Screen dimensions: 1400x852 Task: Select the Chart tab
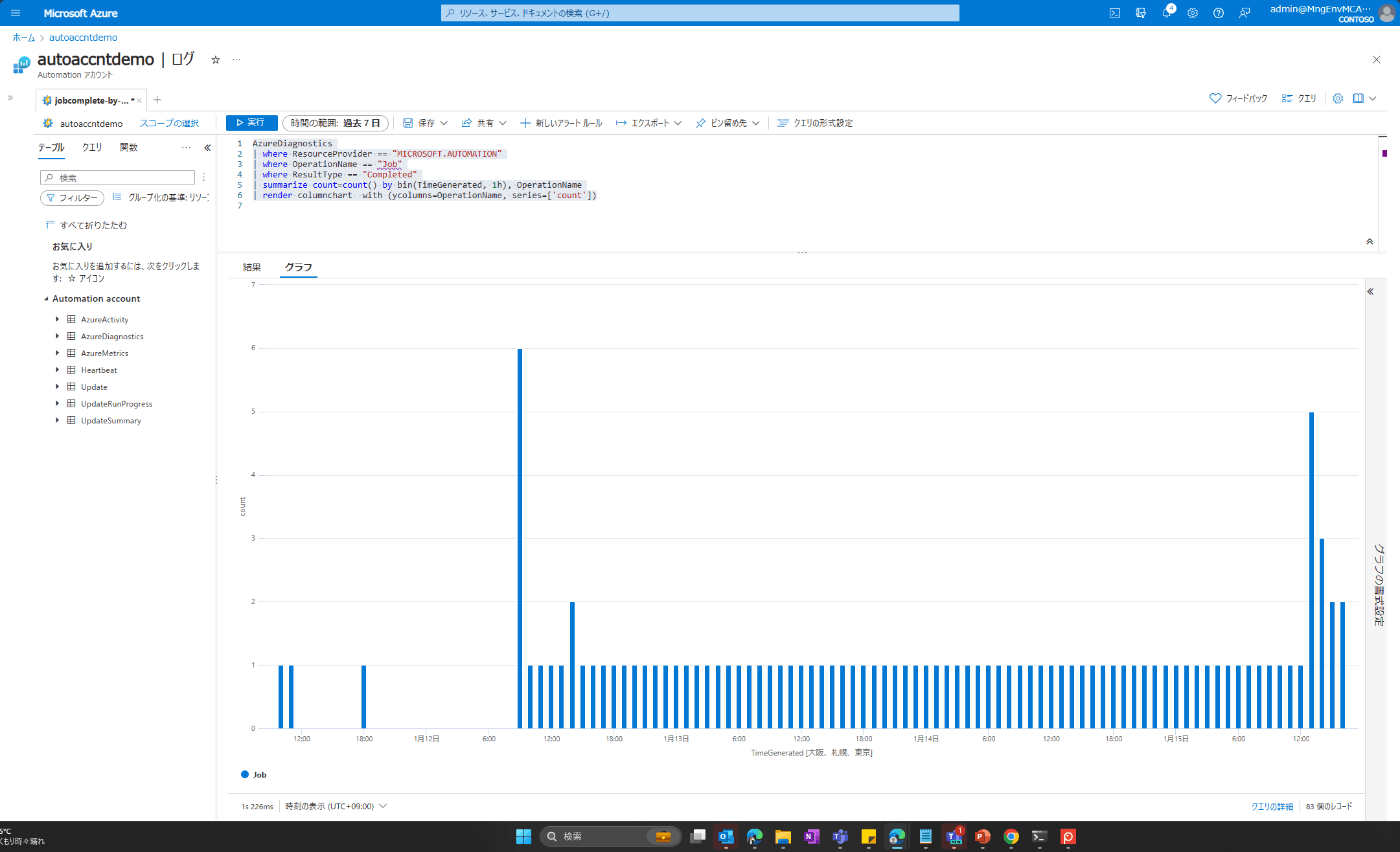[298, 267]
